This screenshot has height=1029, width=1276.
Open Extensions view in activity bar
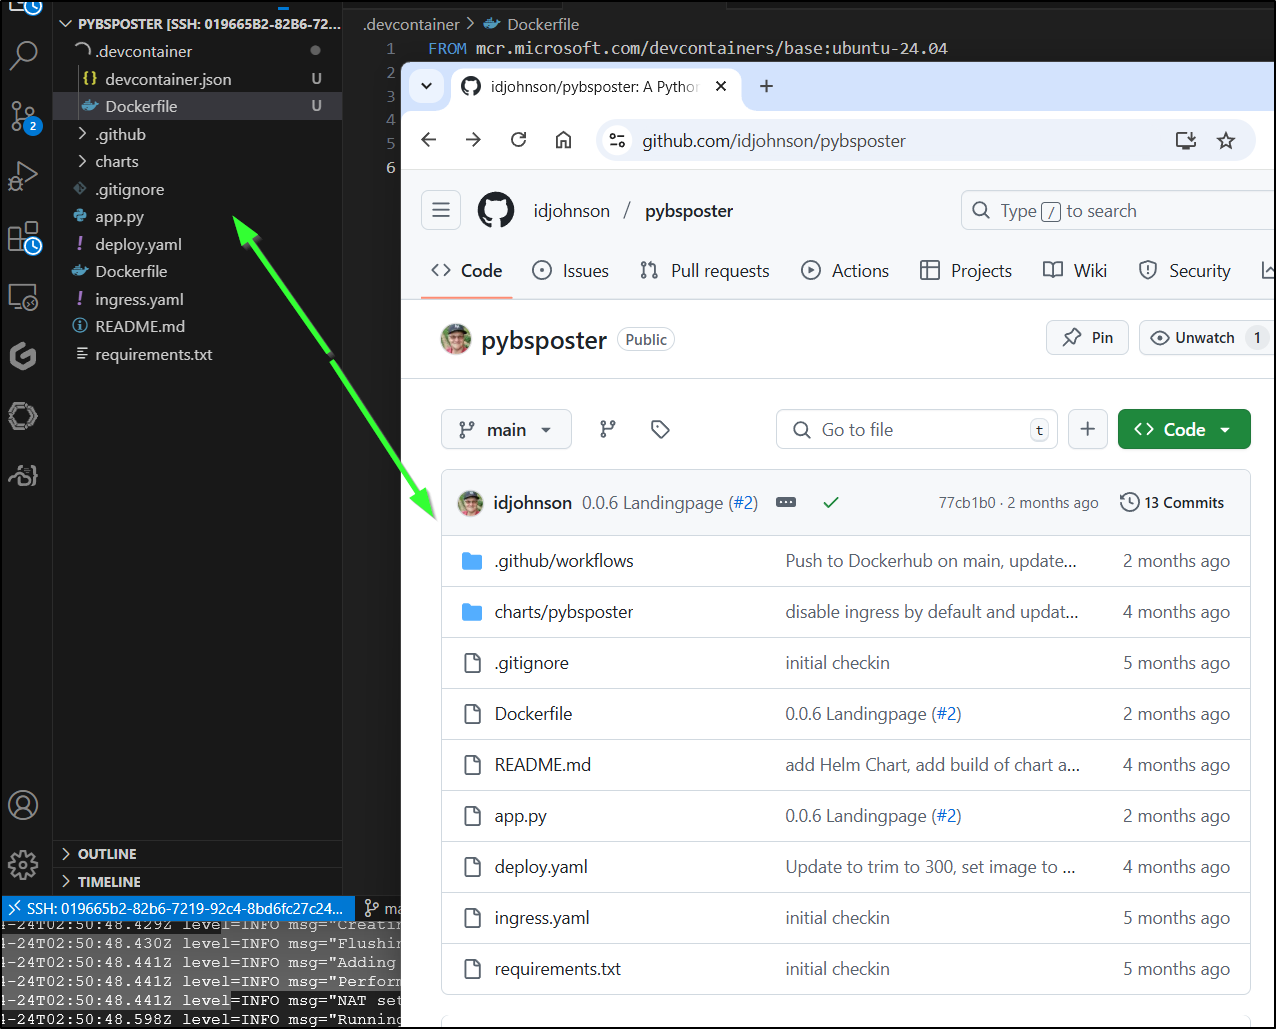[x=24, y=237]
